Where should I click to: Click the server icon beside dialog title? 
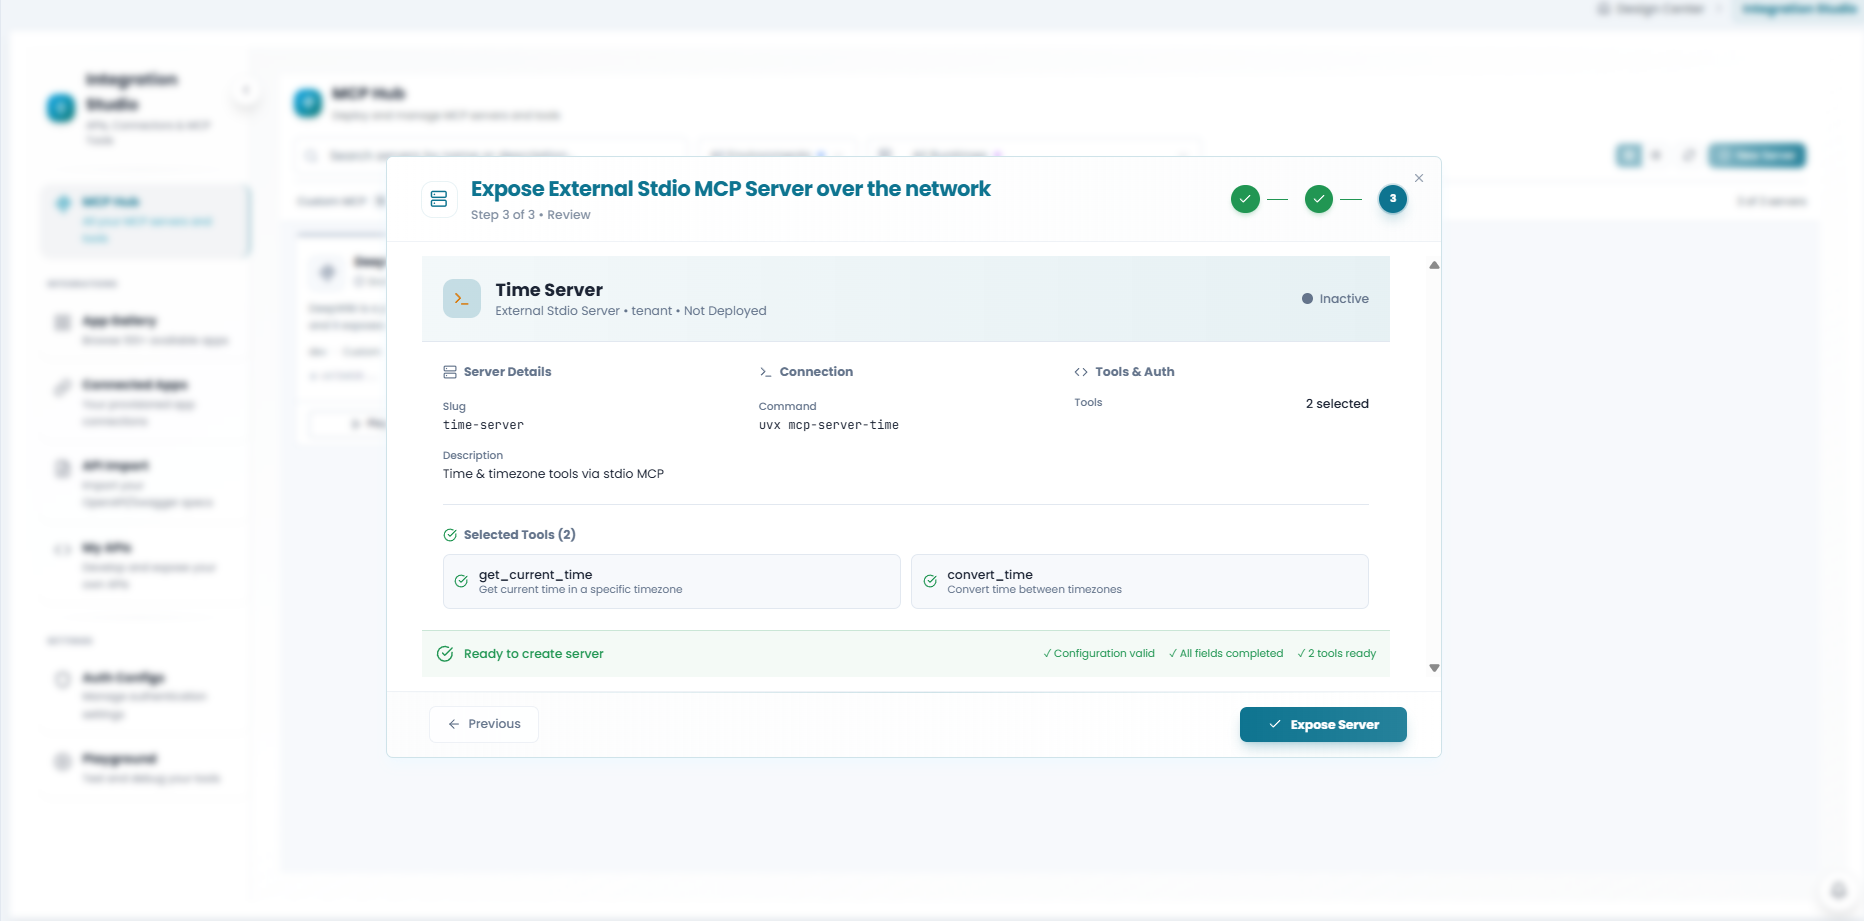(x=439, y=199)
